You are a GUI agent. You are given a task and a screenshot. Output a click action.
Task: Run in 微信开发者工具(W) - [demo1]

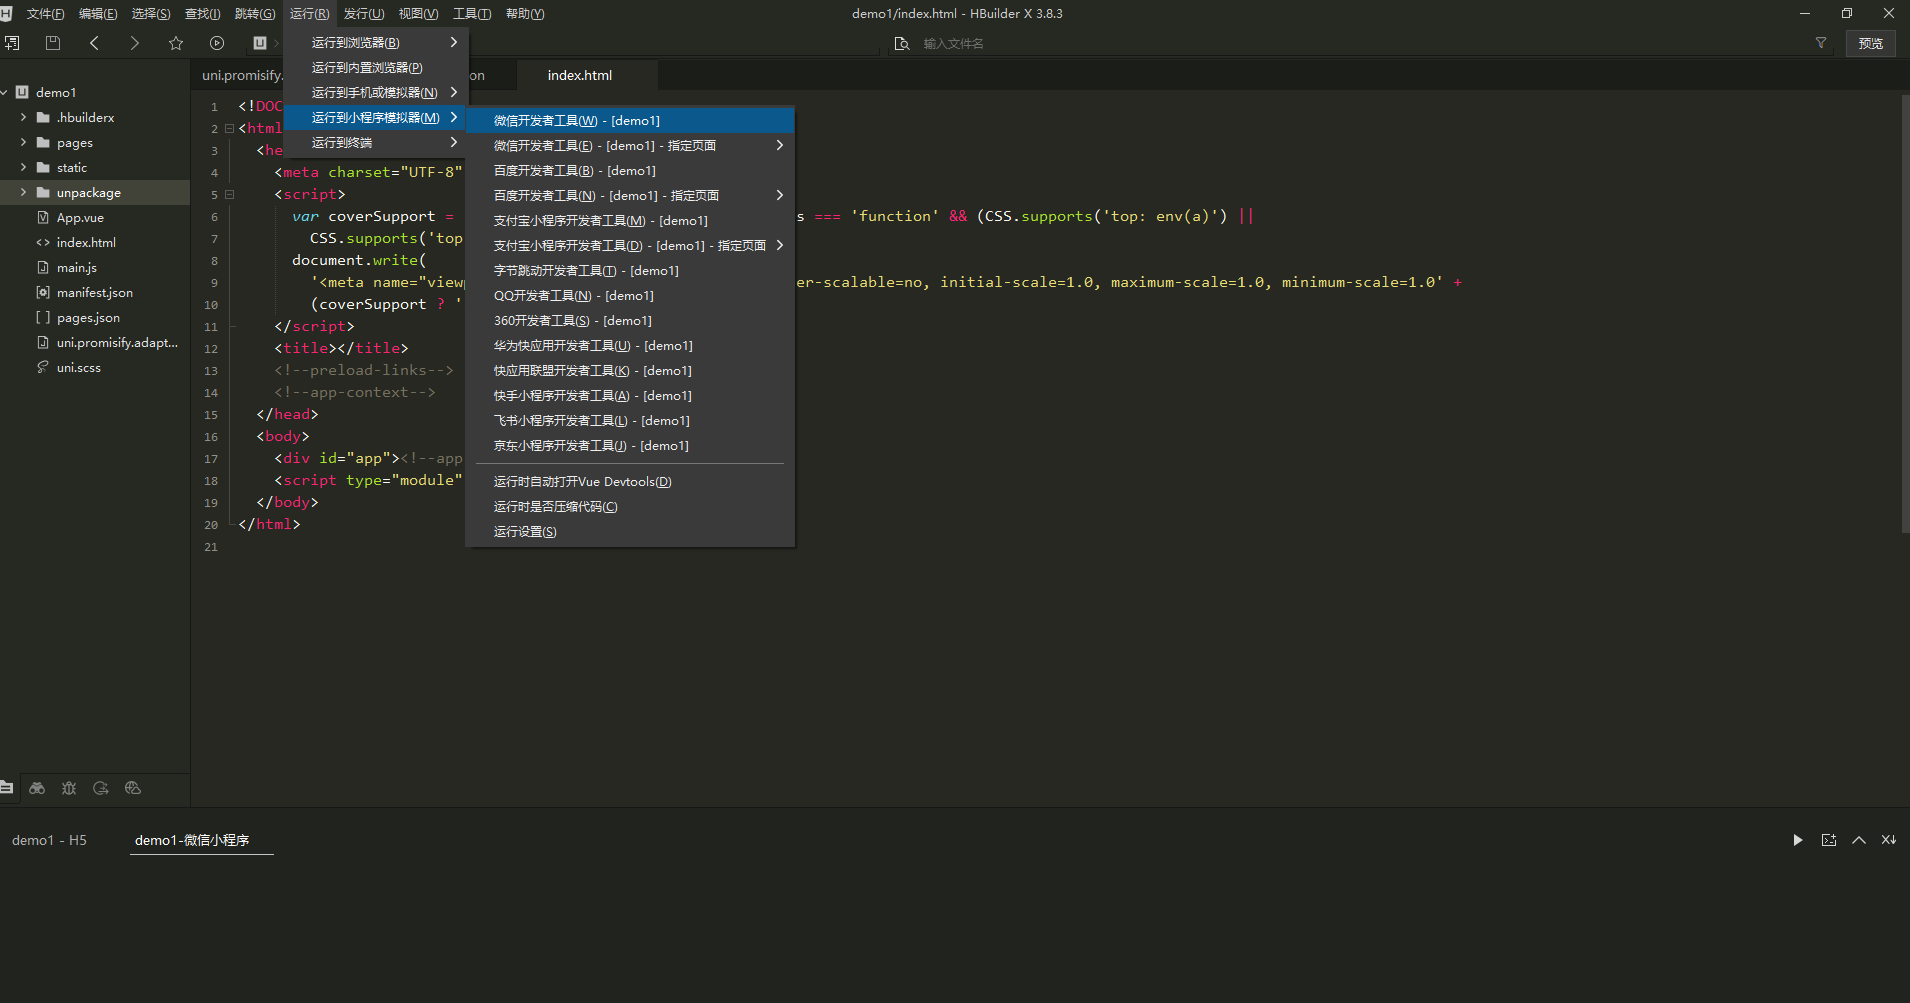click(x=630, y=120)
